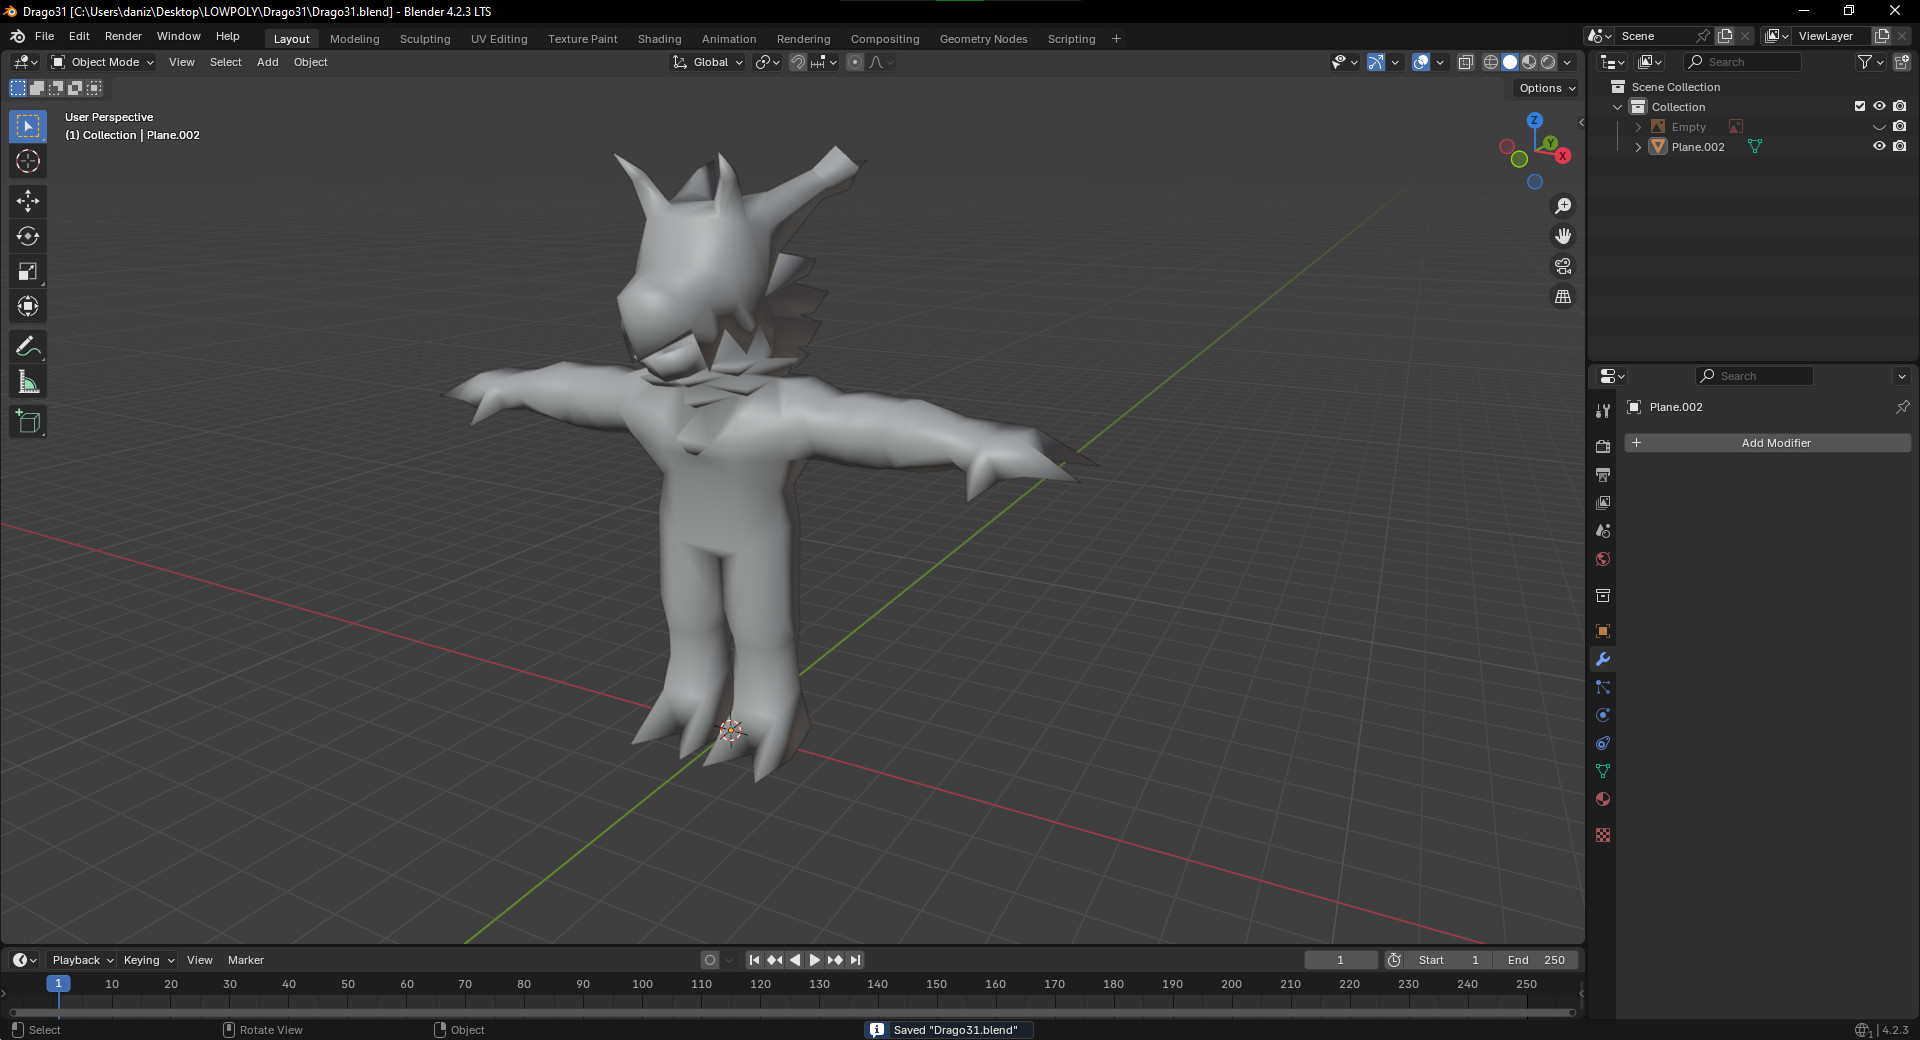This screenshot has height=1040, width=1920.
Task: Open the Keying dropdown in timeline
Action: 148,960
